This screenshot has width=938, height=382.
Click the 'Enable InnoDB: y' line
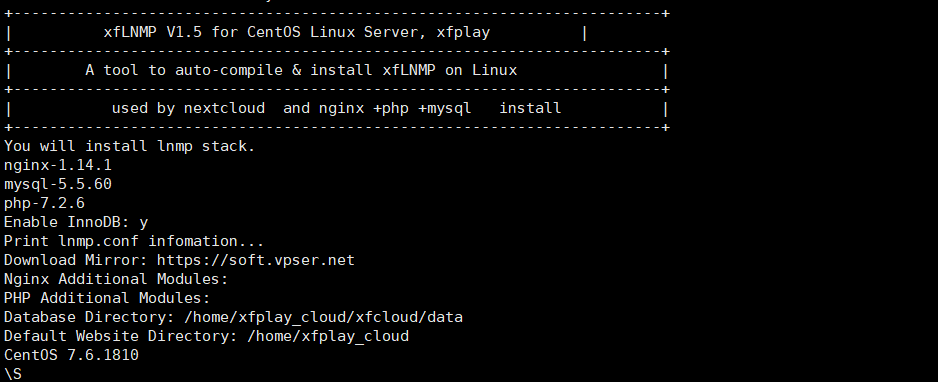(76, 222)
